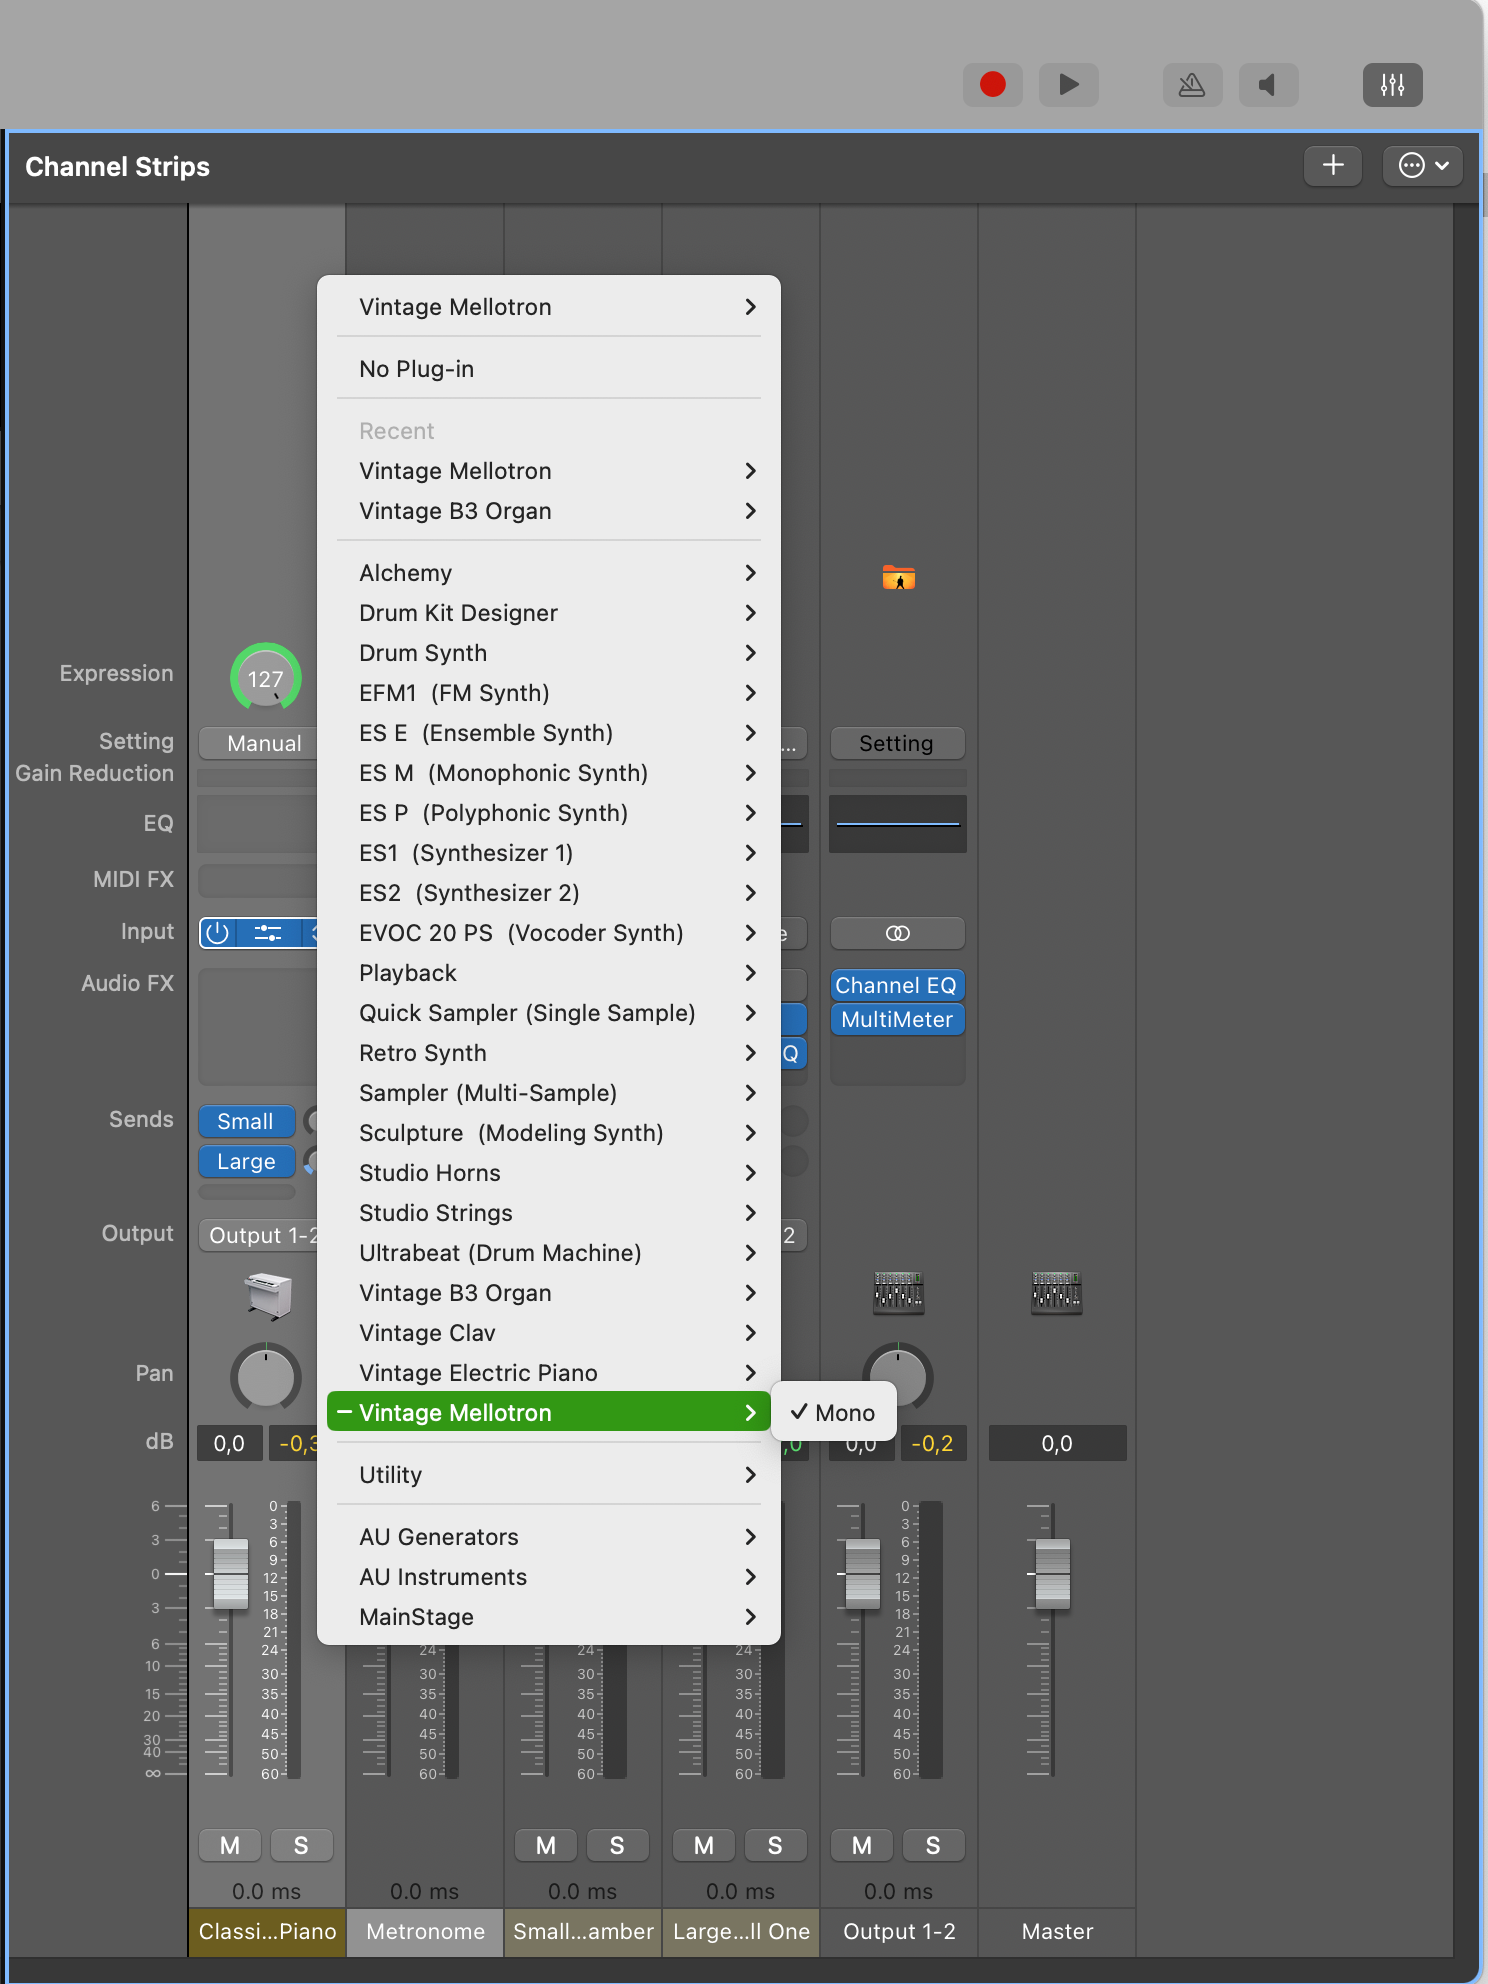The height and width of the screenshot is (1984, 1488).
Task: Select Playback instrument menu entry
Action: tap(549, 973)
